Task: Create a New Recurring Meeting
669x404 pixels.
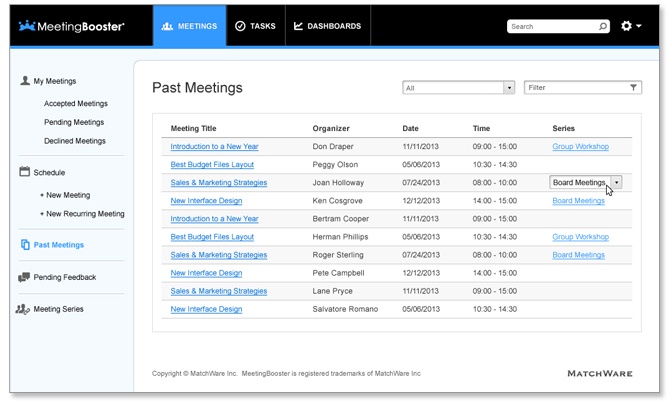Action: (x=82, y=214)
